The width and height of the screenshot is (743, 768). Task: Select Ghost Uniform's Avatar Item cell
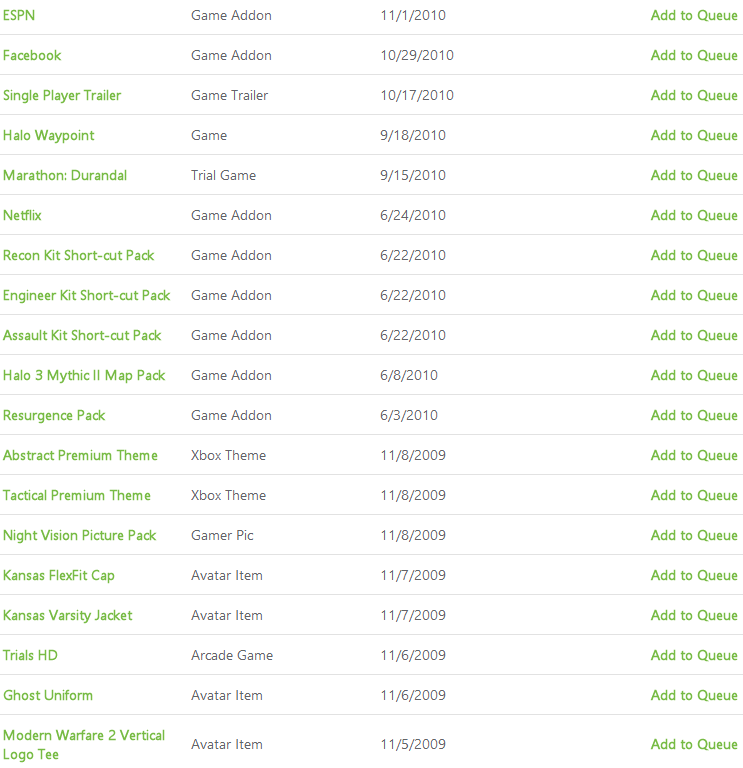(227, 696)
